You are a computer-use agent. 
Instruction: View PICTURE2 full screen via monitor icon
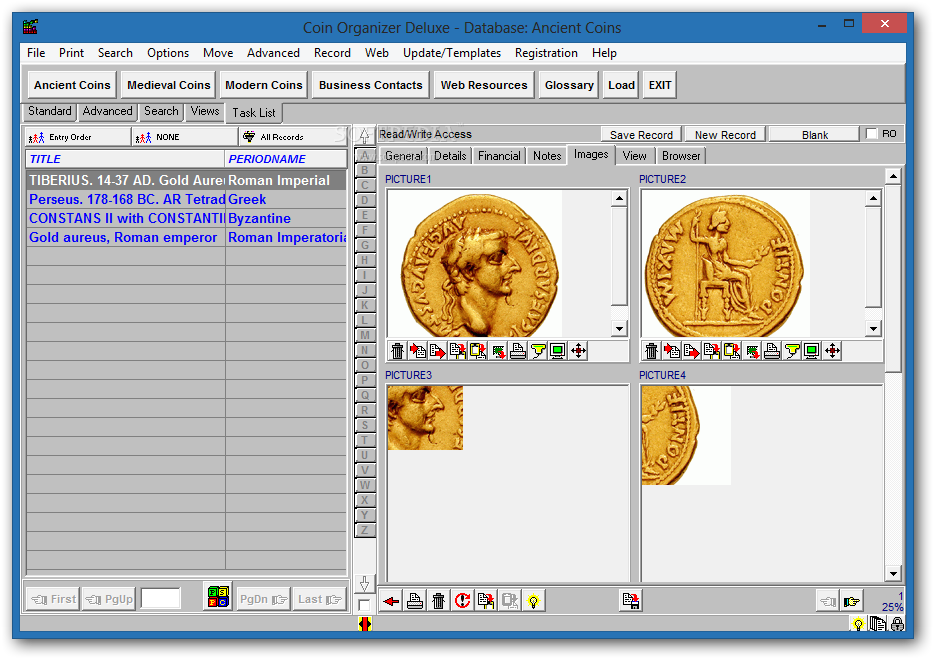811,351
